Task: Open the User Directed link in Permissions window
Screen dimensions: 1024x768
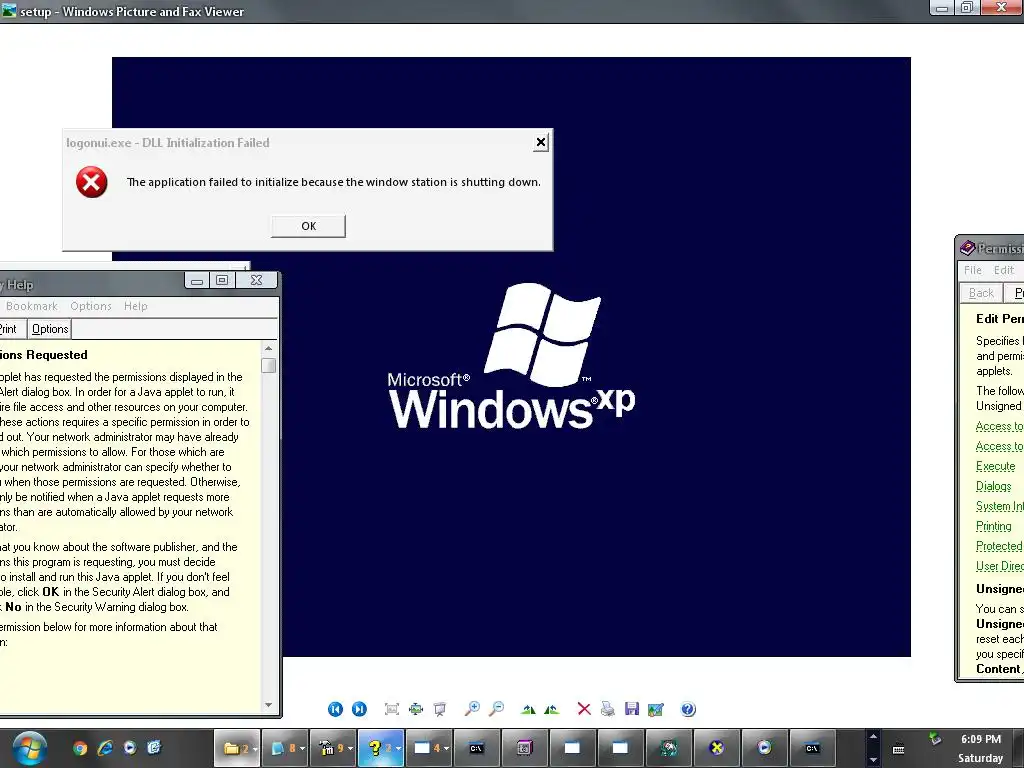Action: coord(999,566)
